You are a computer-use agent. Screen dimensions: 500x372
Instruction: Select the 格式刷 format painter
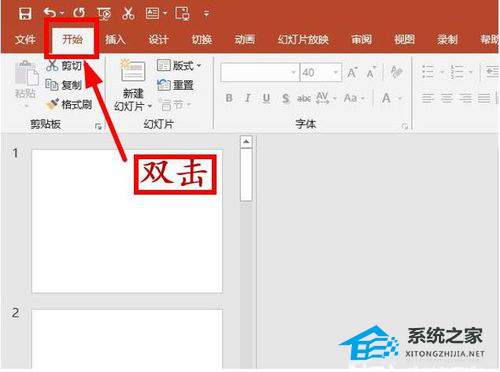69,105
